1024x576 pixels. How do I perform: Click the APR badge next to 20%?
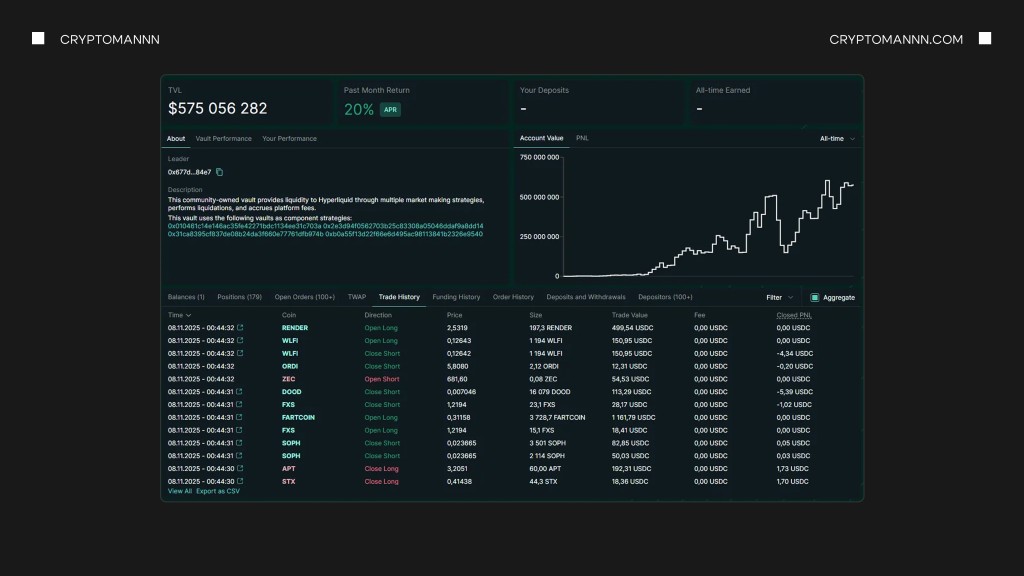[389, 109]
